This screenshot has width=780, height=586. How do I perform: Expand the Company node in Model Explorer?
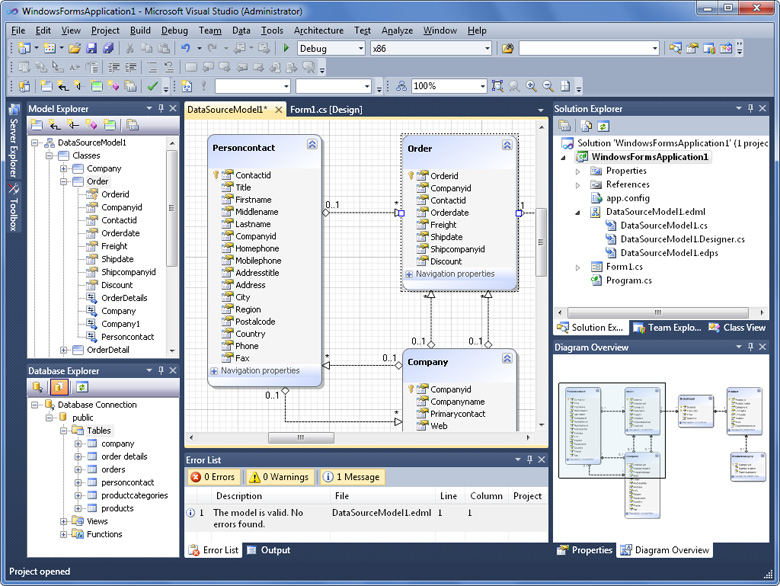tap(64, 169)
